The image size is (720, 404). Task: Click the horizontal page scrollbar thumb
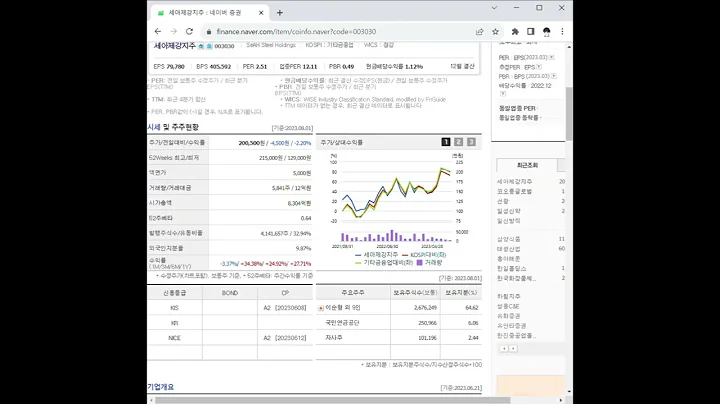pyautogui.click(x=332, y=400)
